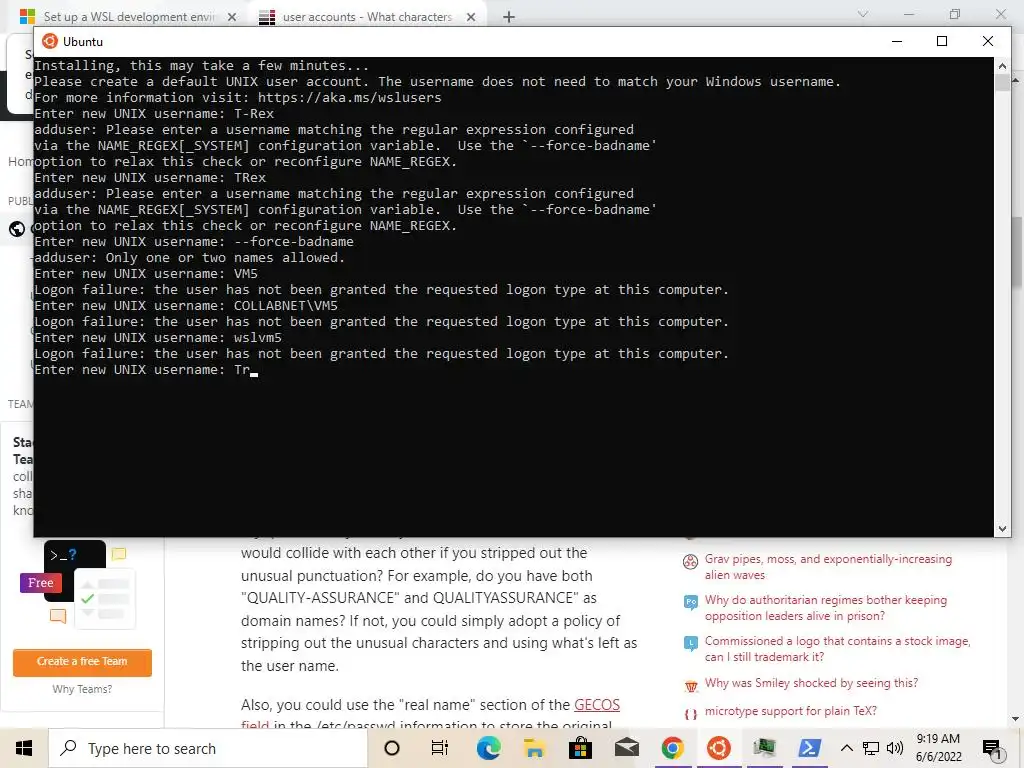
Task: Show hidden system tray icons
Action: 846,748
